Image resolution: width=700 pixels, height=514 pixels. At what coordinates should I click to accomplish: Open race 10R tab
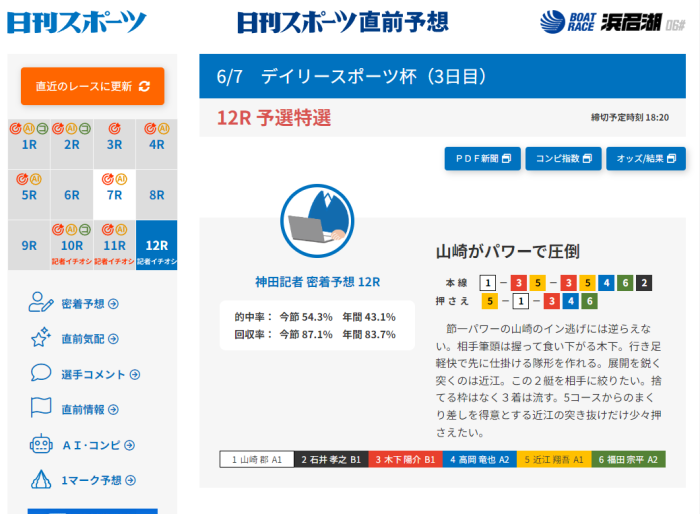(x=72, y=245)
